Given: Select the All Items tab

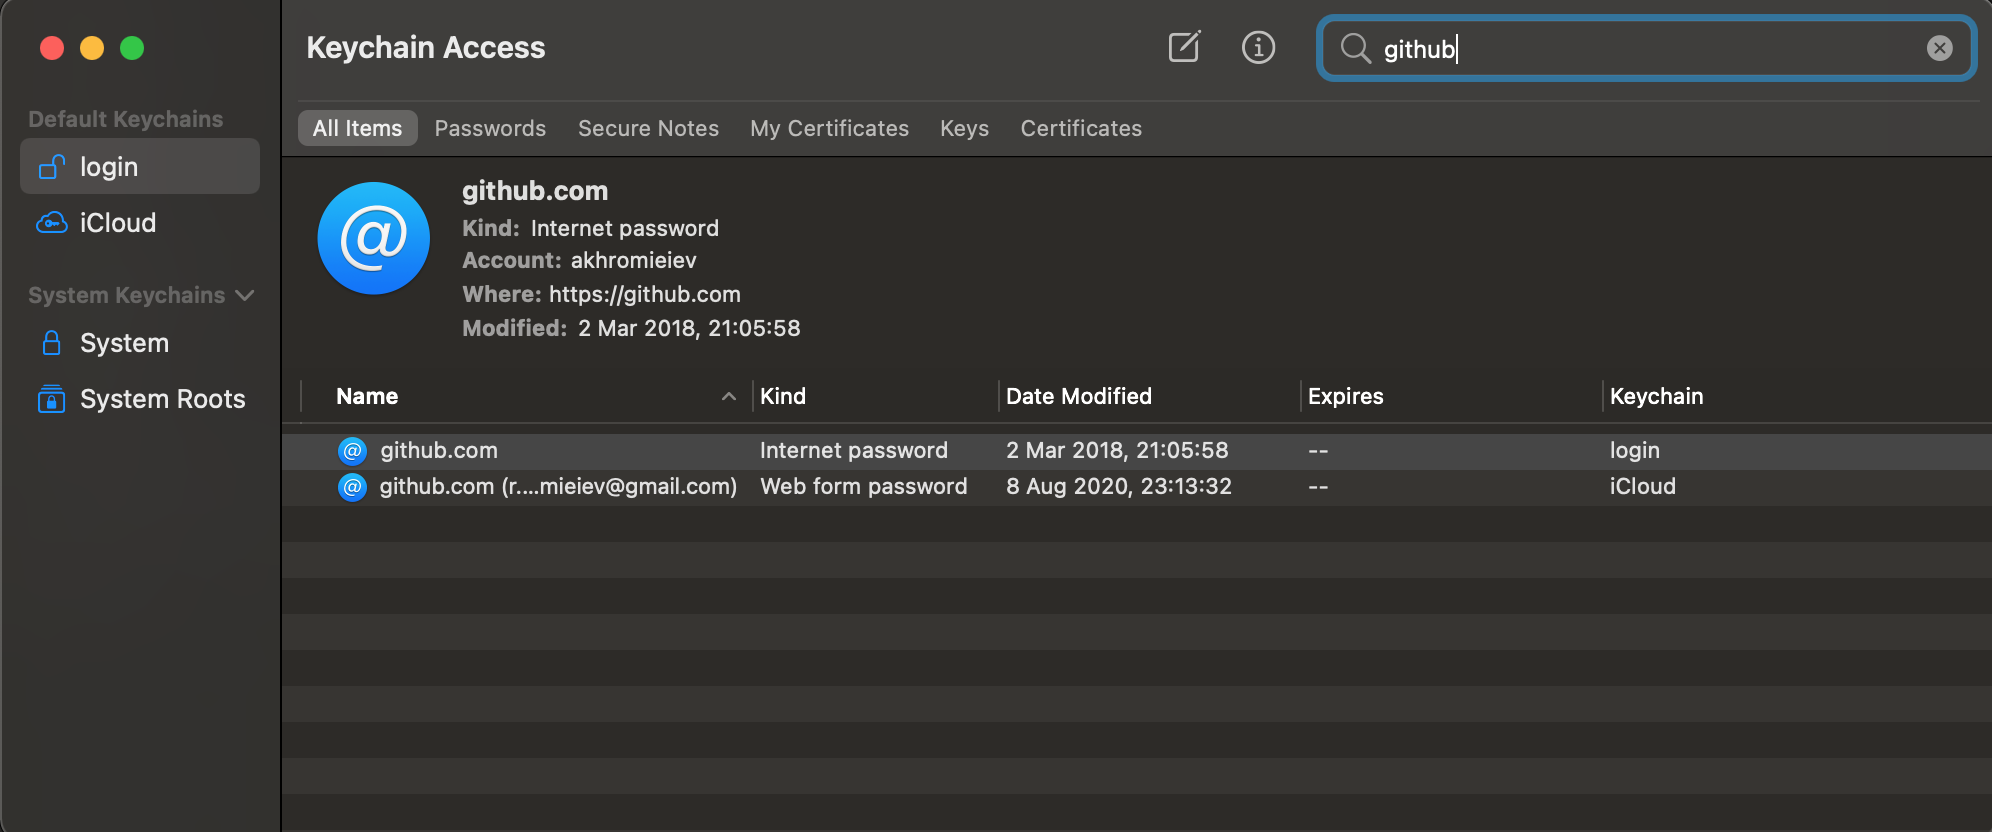Looking at the screenshot, I should (x=357, y=128).
